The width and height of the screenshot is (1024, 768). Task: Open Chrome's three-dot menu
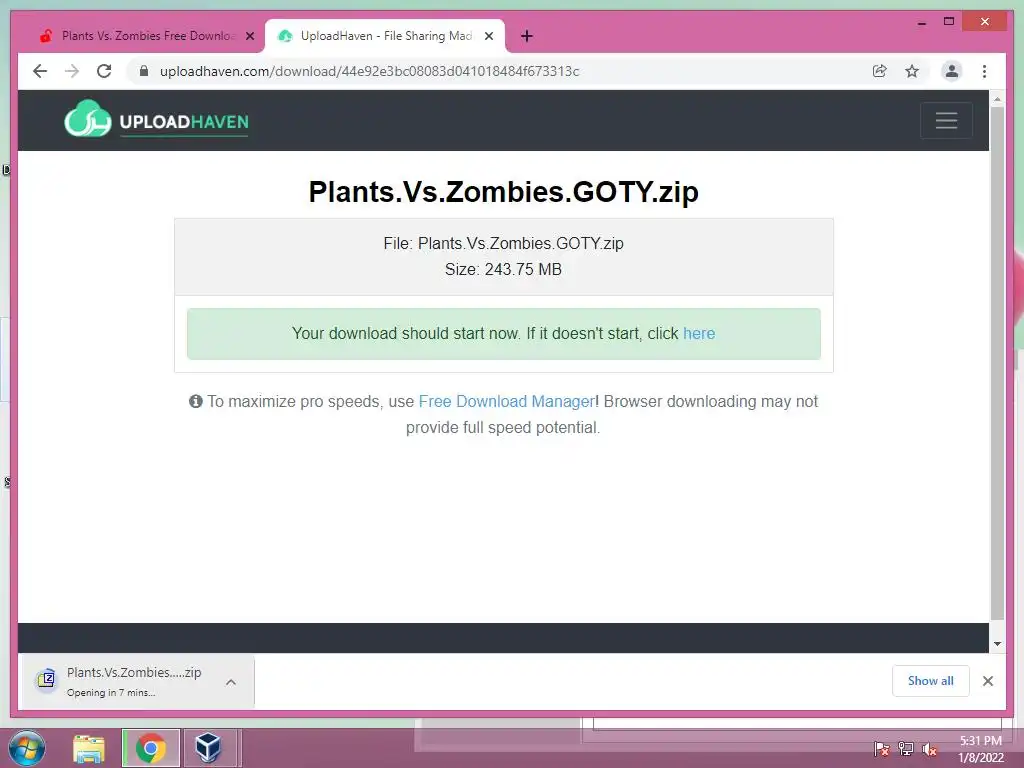pyautogui.click(x=984, y=71)
